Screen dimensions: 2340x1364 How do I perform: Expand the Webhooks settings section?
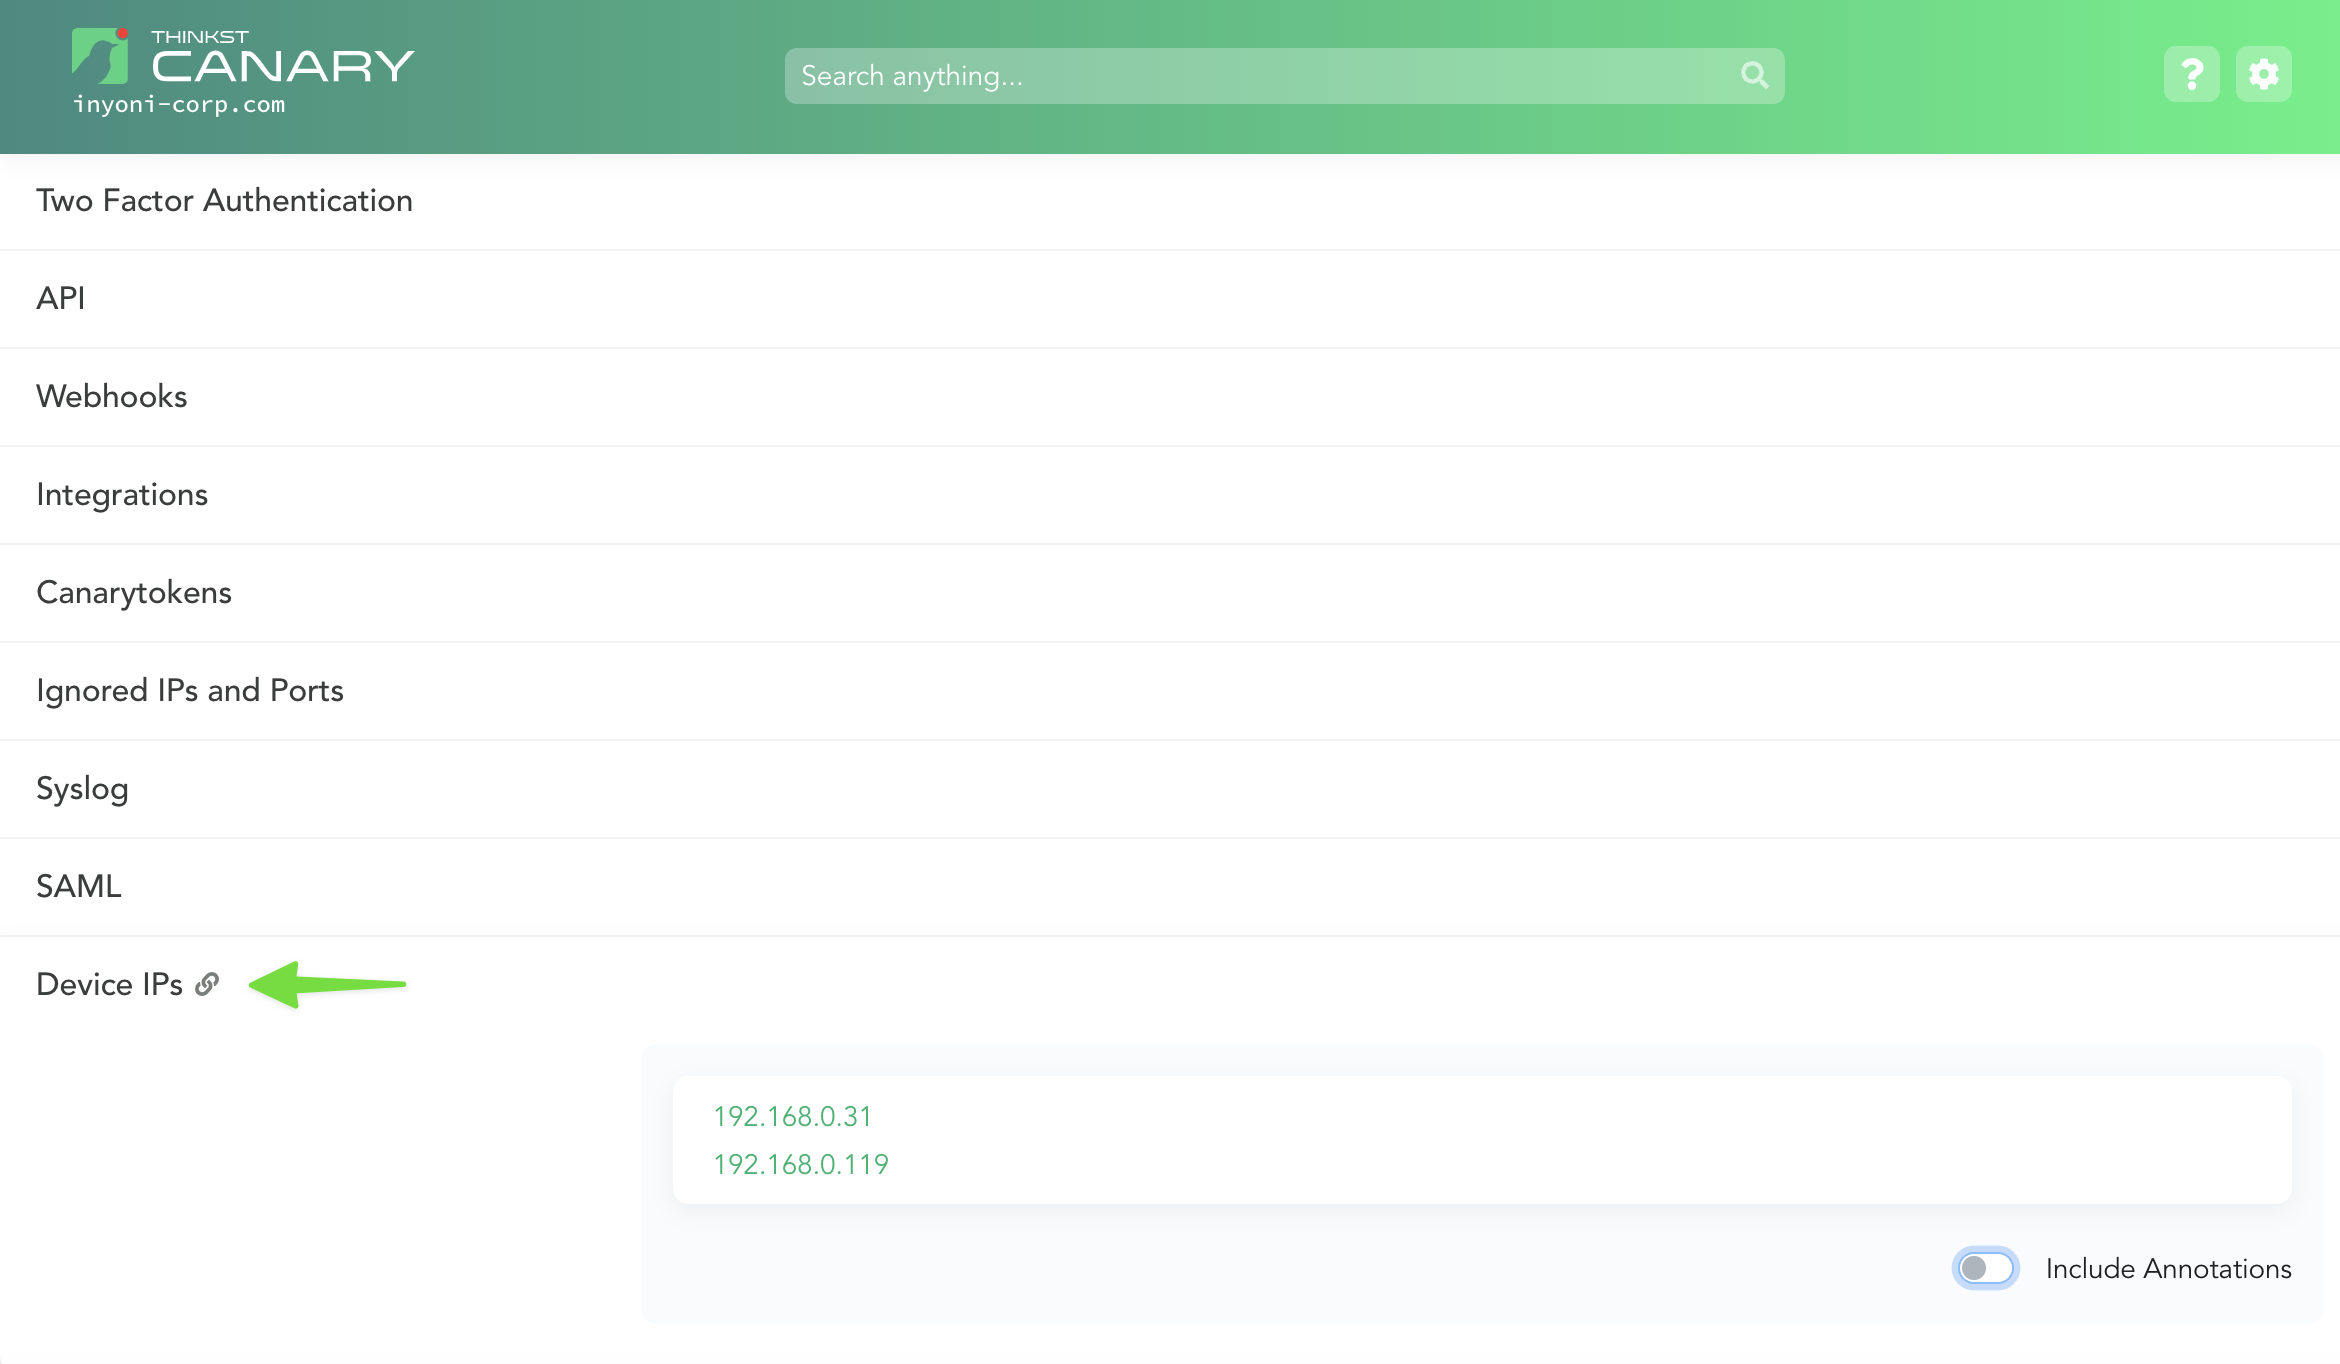point(111,396)
